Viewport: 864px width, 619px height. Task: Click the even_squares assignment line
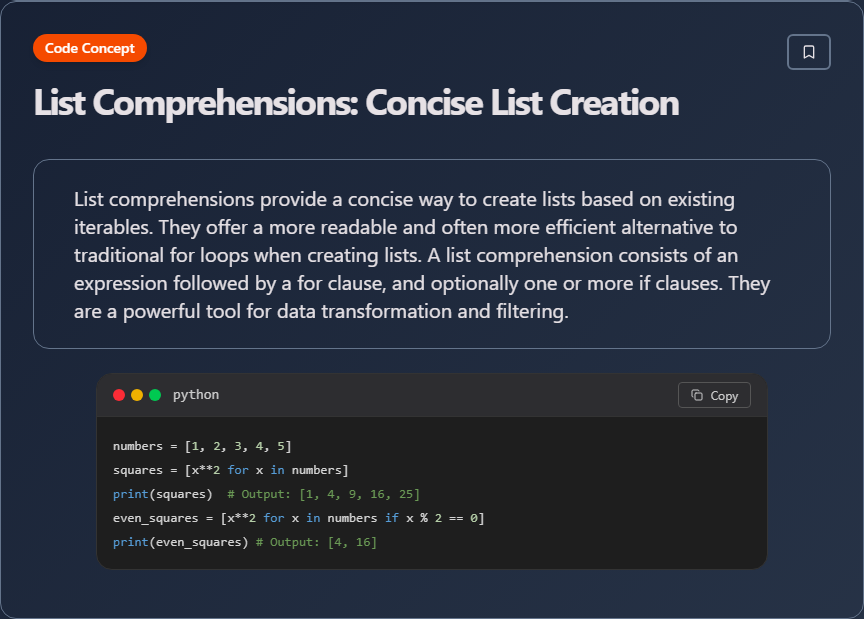tap(298, 518)
